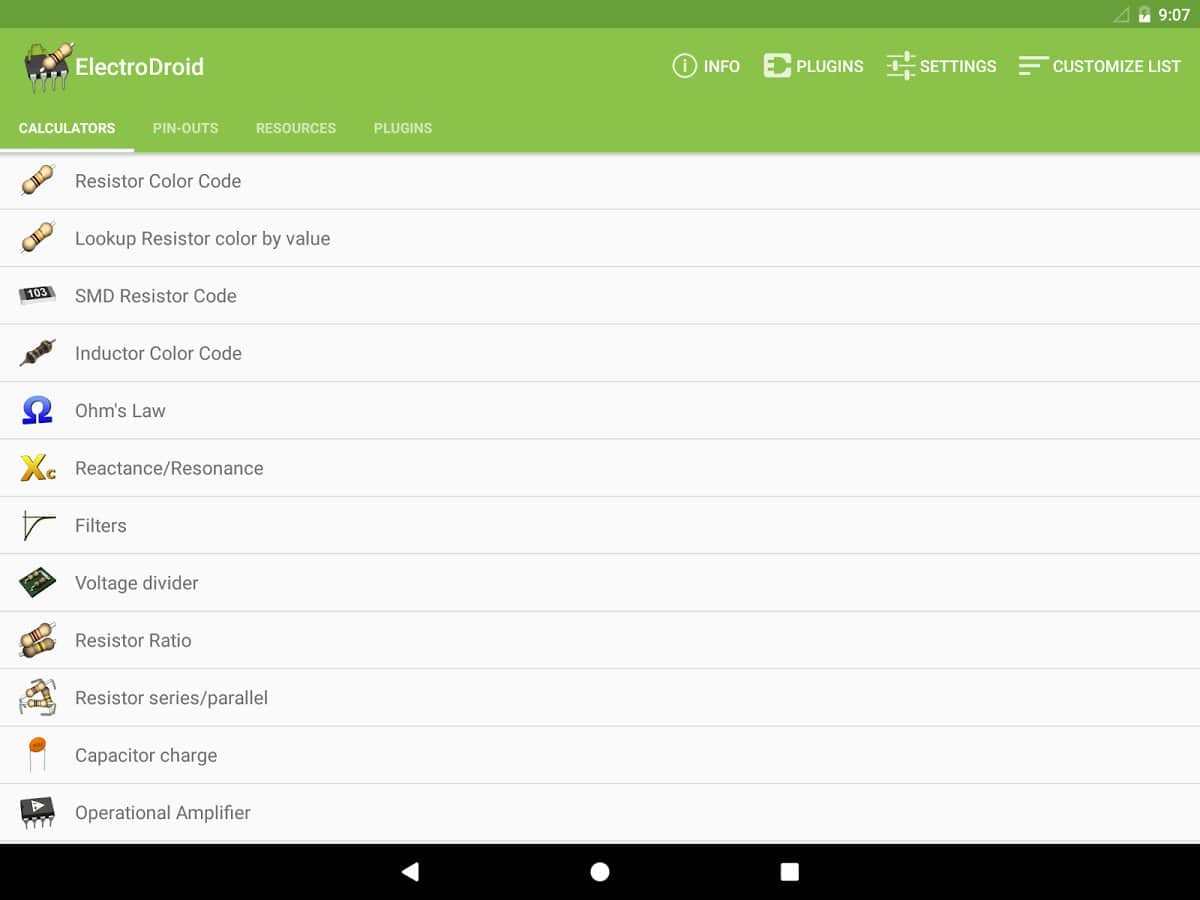Image resolution: width=1200 pixels, height=900 pixels.
Task: Click the Plugins toolbar button
Action: pyautogui.click(x=813, y=66)
